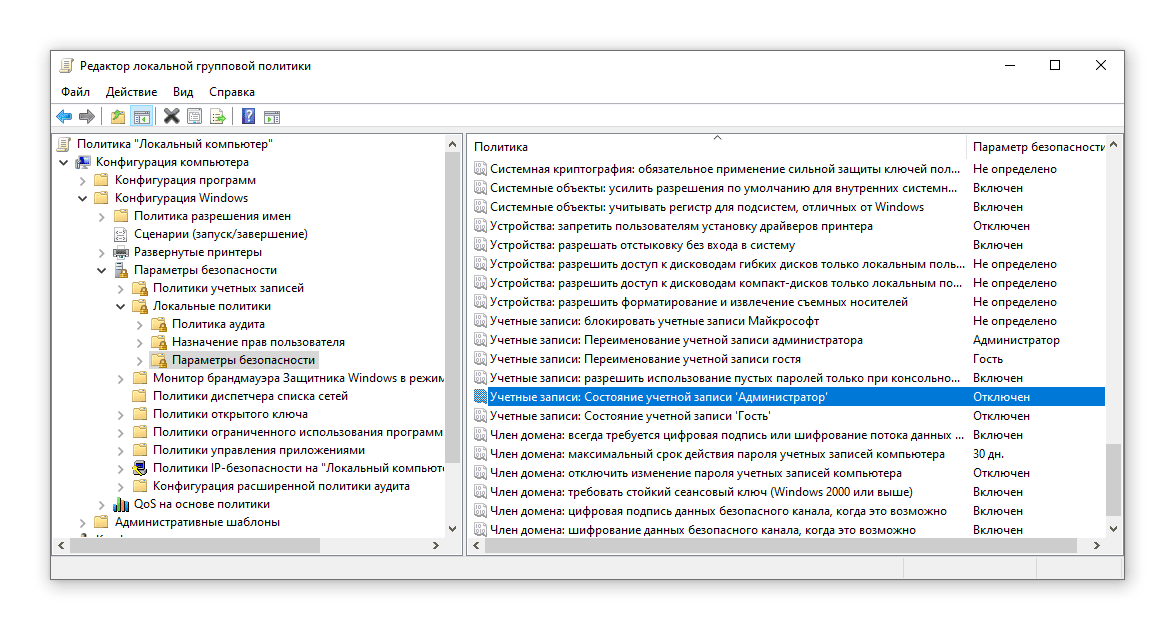Sort by the Политика column header

pos(717,147)
